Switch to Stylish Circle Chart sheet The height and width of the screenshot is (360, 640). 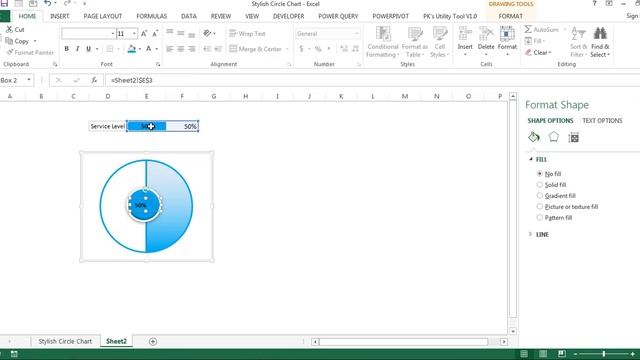pos(65,342)
